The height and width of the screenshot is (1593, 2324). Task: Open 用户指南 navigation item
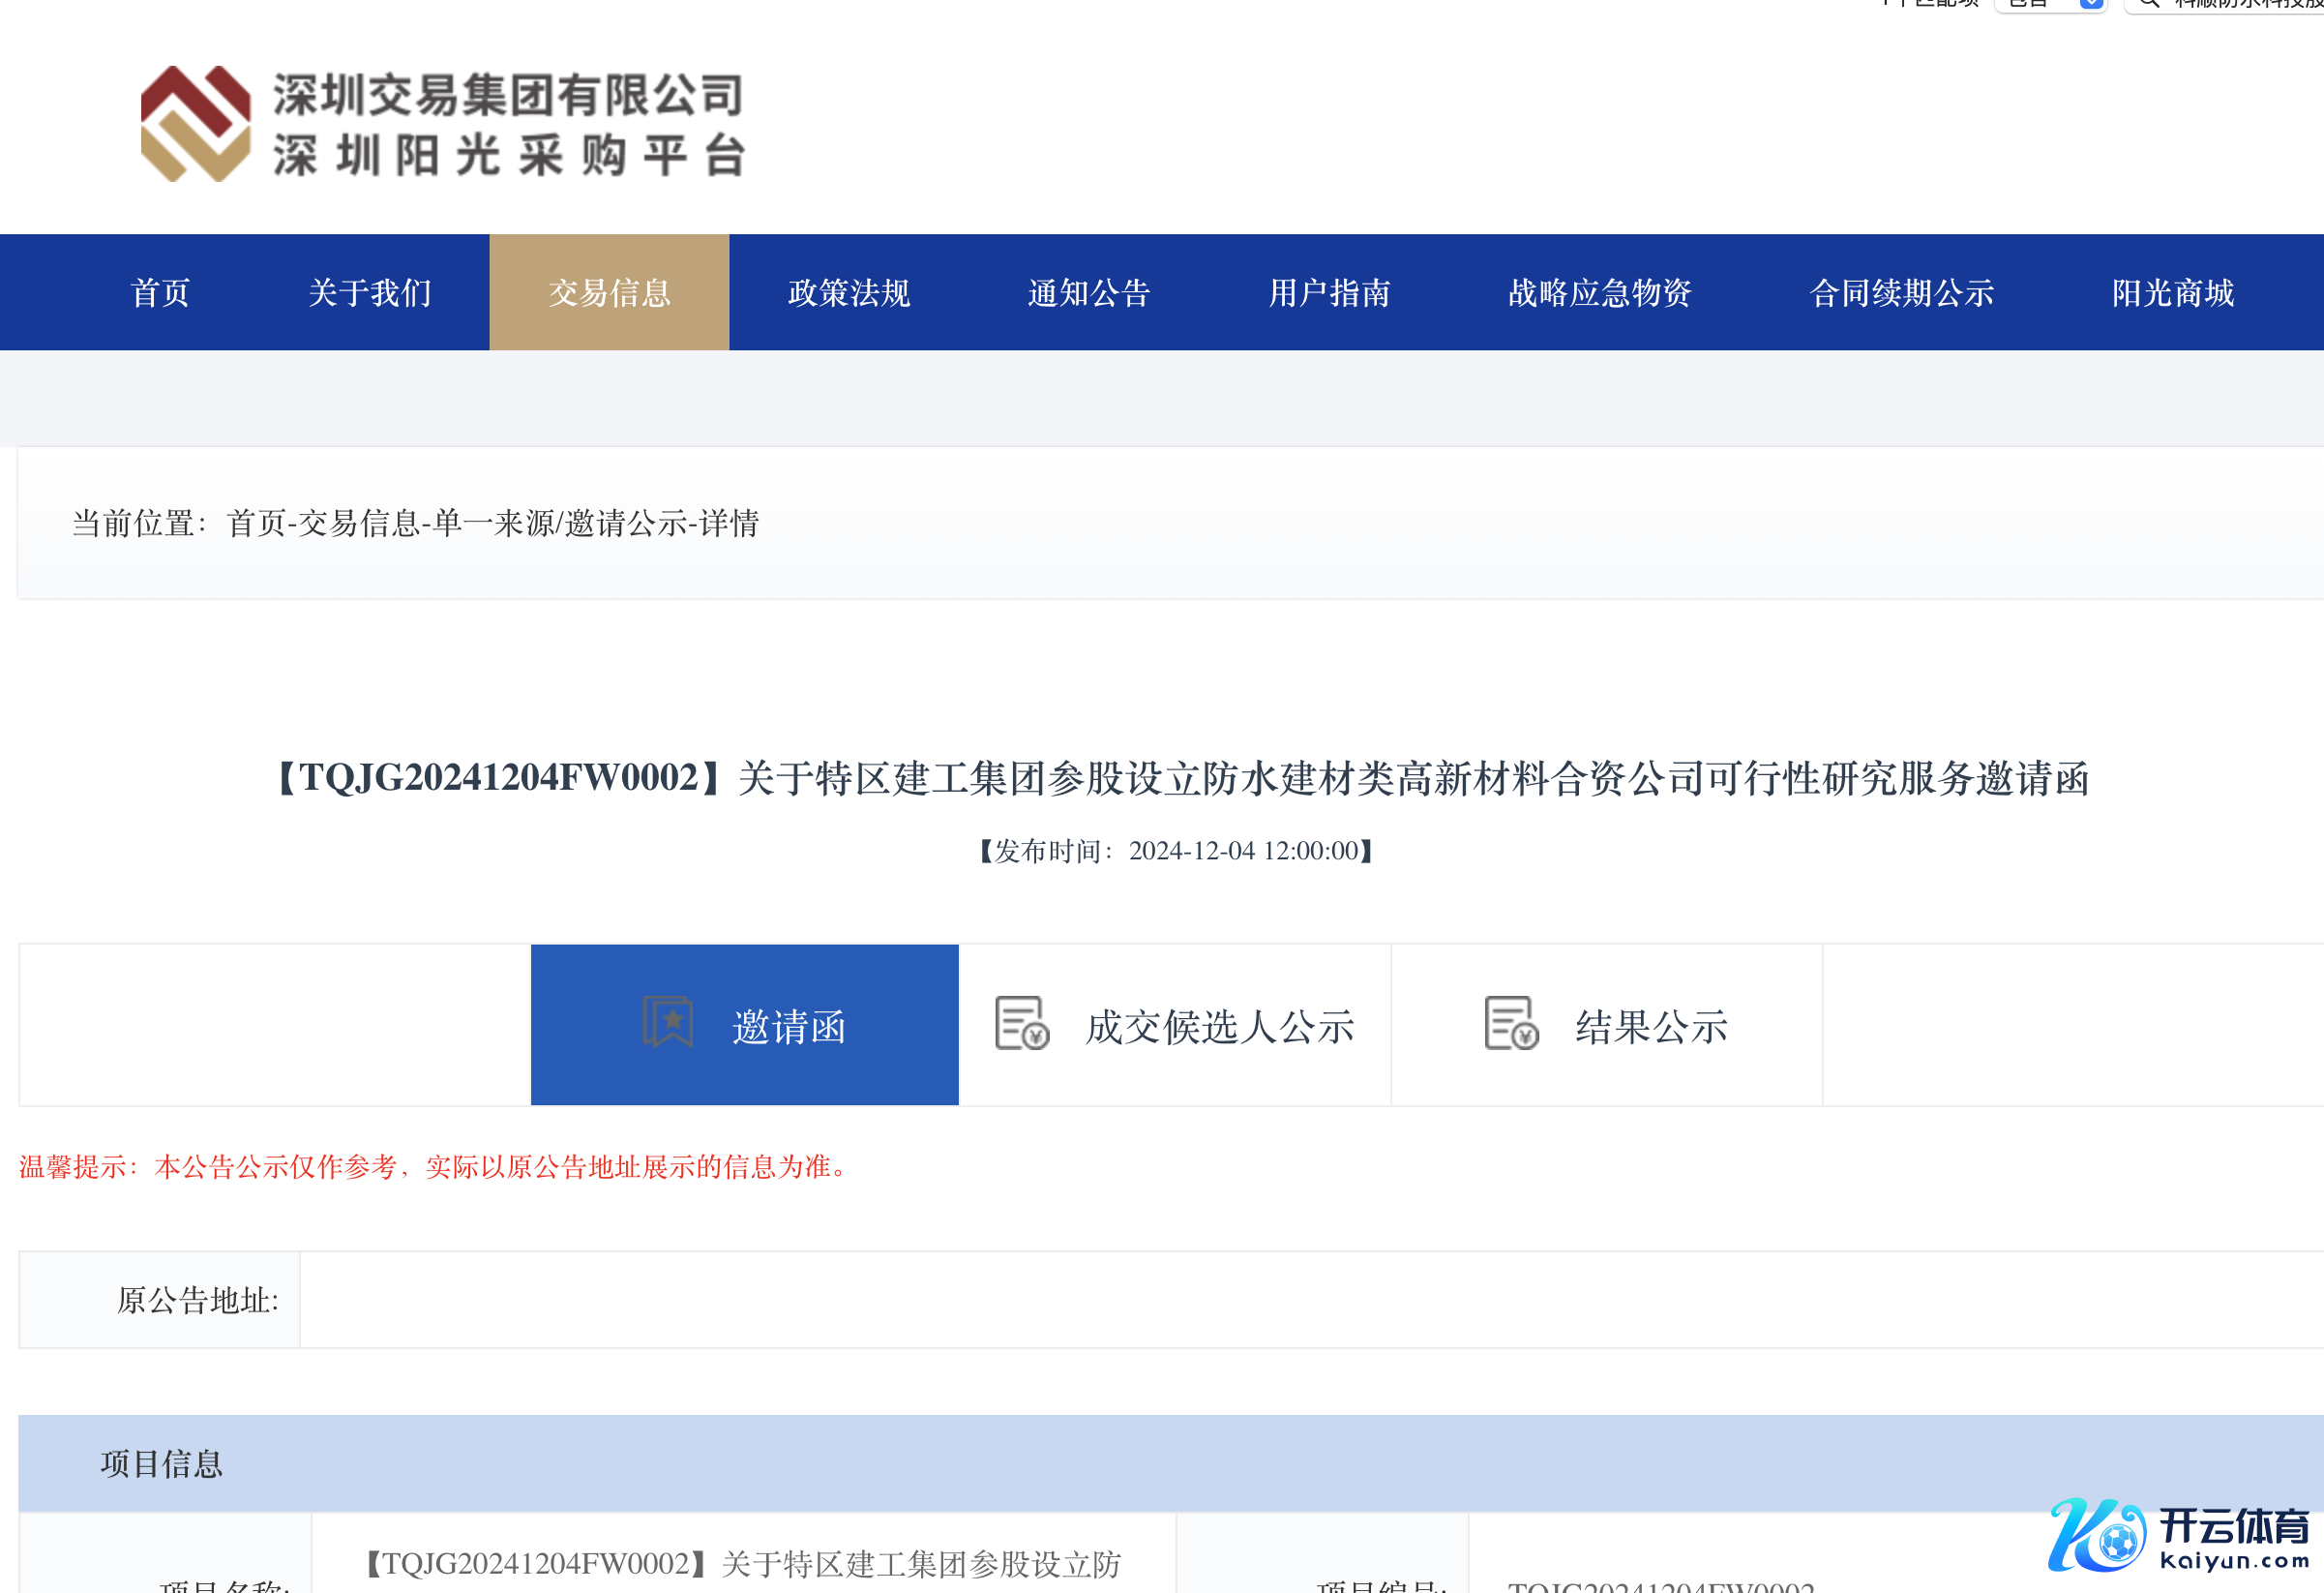point(1329,293)
